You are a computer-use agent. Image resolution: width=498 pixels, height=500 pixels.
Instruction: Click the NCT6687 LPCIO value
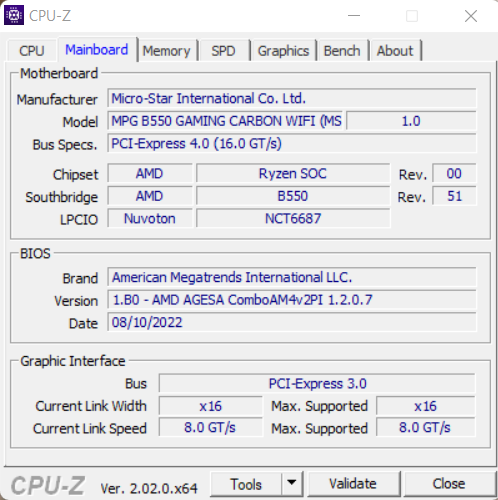pyautogui.click(x=293, y=219)
